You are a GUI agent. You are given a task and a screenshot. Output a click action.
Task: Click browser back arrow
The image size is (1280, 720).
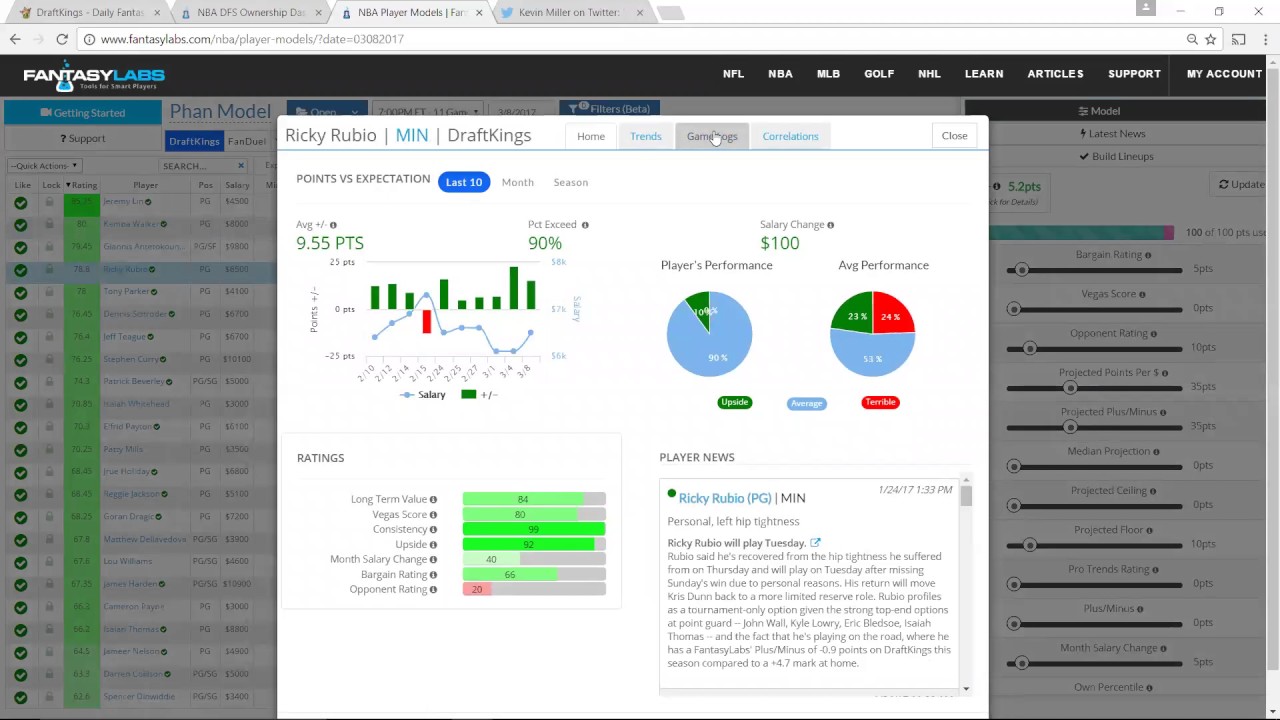coord(15,39)
